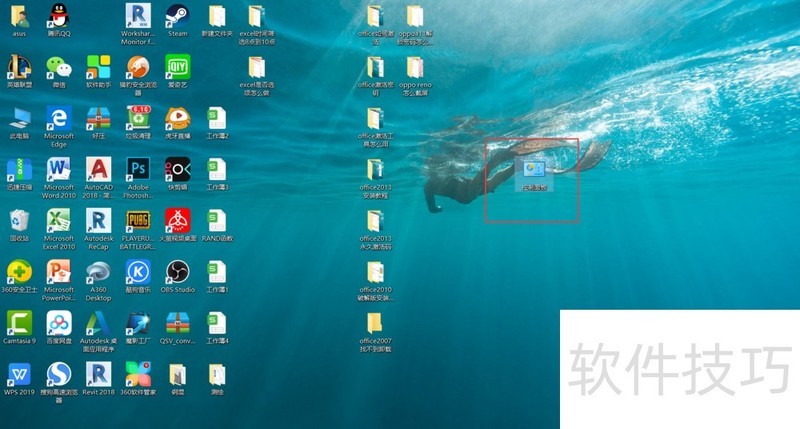The height and width of the screenshot is (429, 800).
Task: Launch the WPS 2019 shortcut
Action: [x=19, y=374]
